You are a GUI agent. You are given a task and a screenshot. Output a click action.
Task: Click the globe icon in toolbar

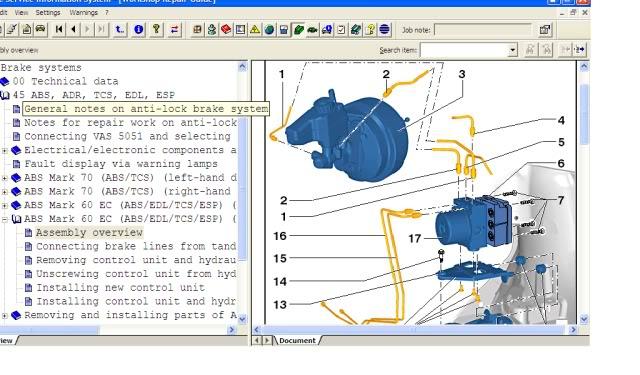pos(269,30)
